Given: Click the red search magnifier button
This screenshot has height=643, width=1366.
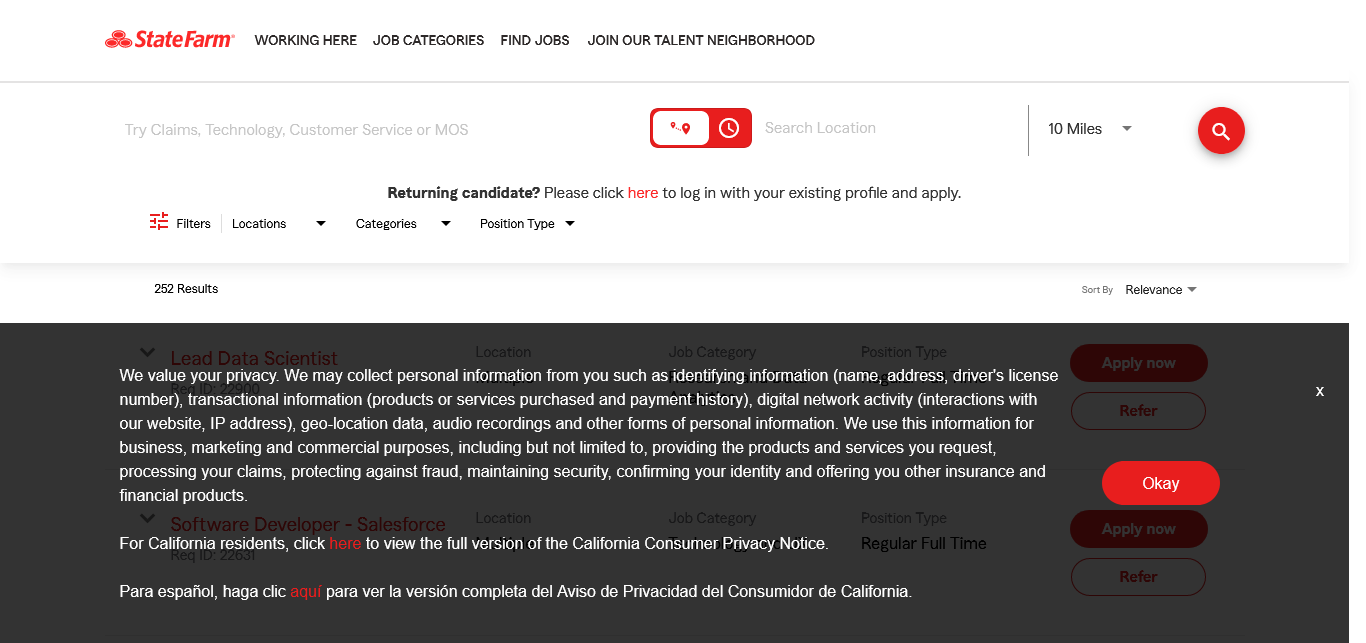Looking at the screenshot, I should [x=1221, y=131].
